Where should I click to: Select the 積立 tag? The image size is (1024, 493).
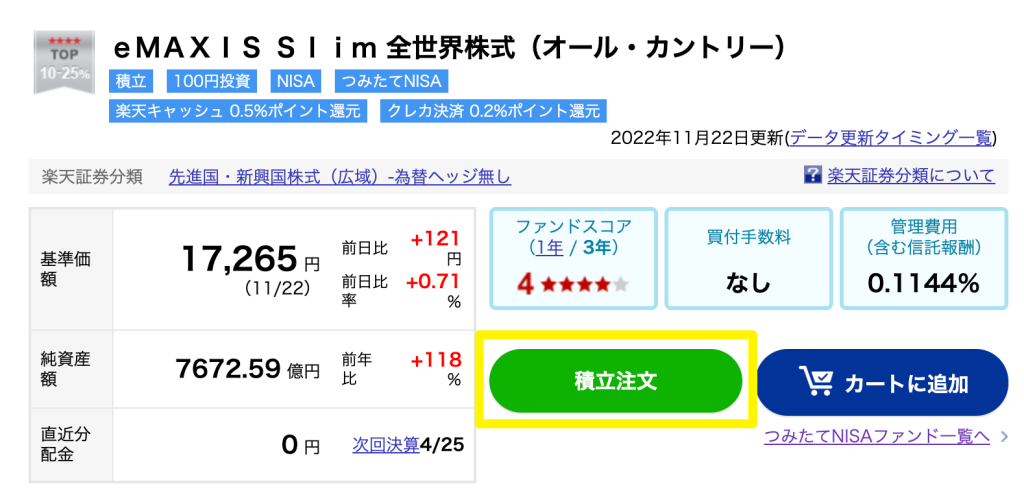[132, 81]
